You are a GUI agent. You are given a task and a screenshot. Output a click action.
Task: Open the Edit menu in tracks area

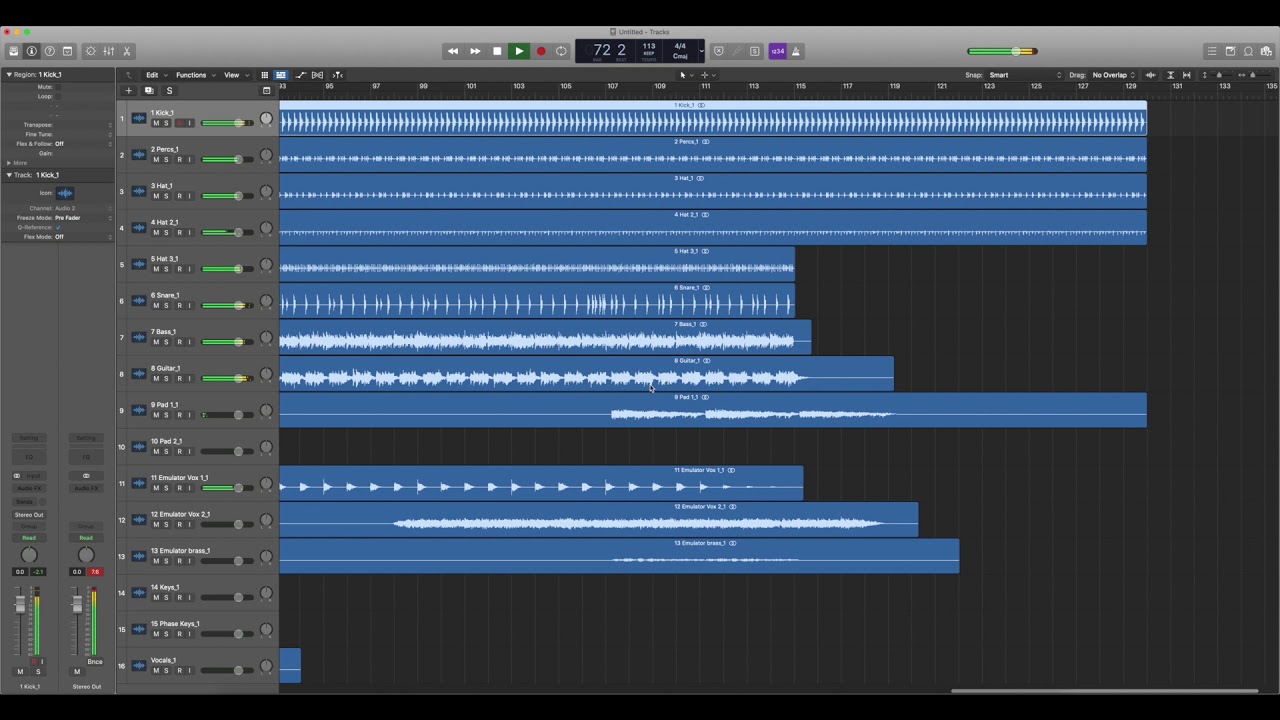(154, 75)
